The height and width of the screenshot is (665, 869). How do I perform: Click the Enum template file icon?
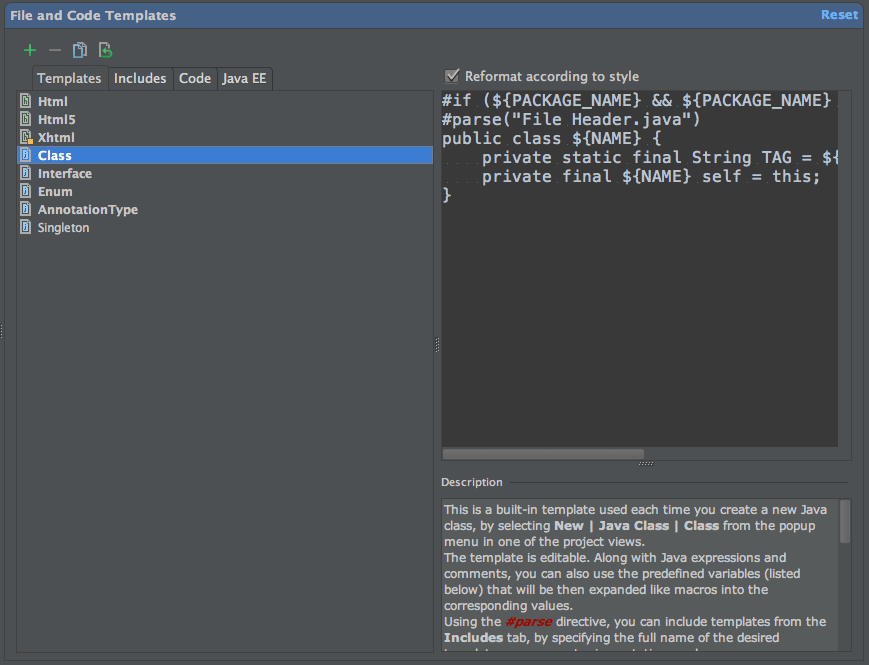(25, 191)
